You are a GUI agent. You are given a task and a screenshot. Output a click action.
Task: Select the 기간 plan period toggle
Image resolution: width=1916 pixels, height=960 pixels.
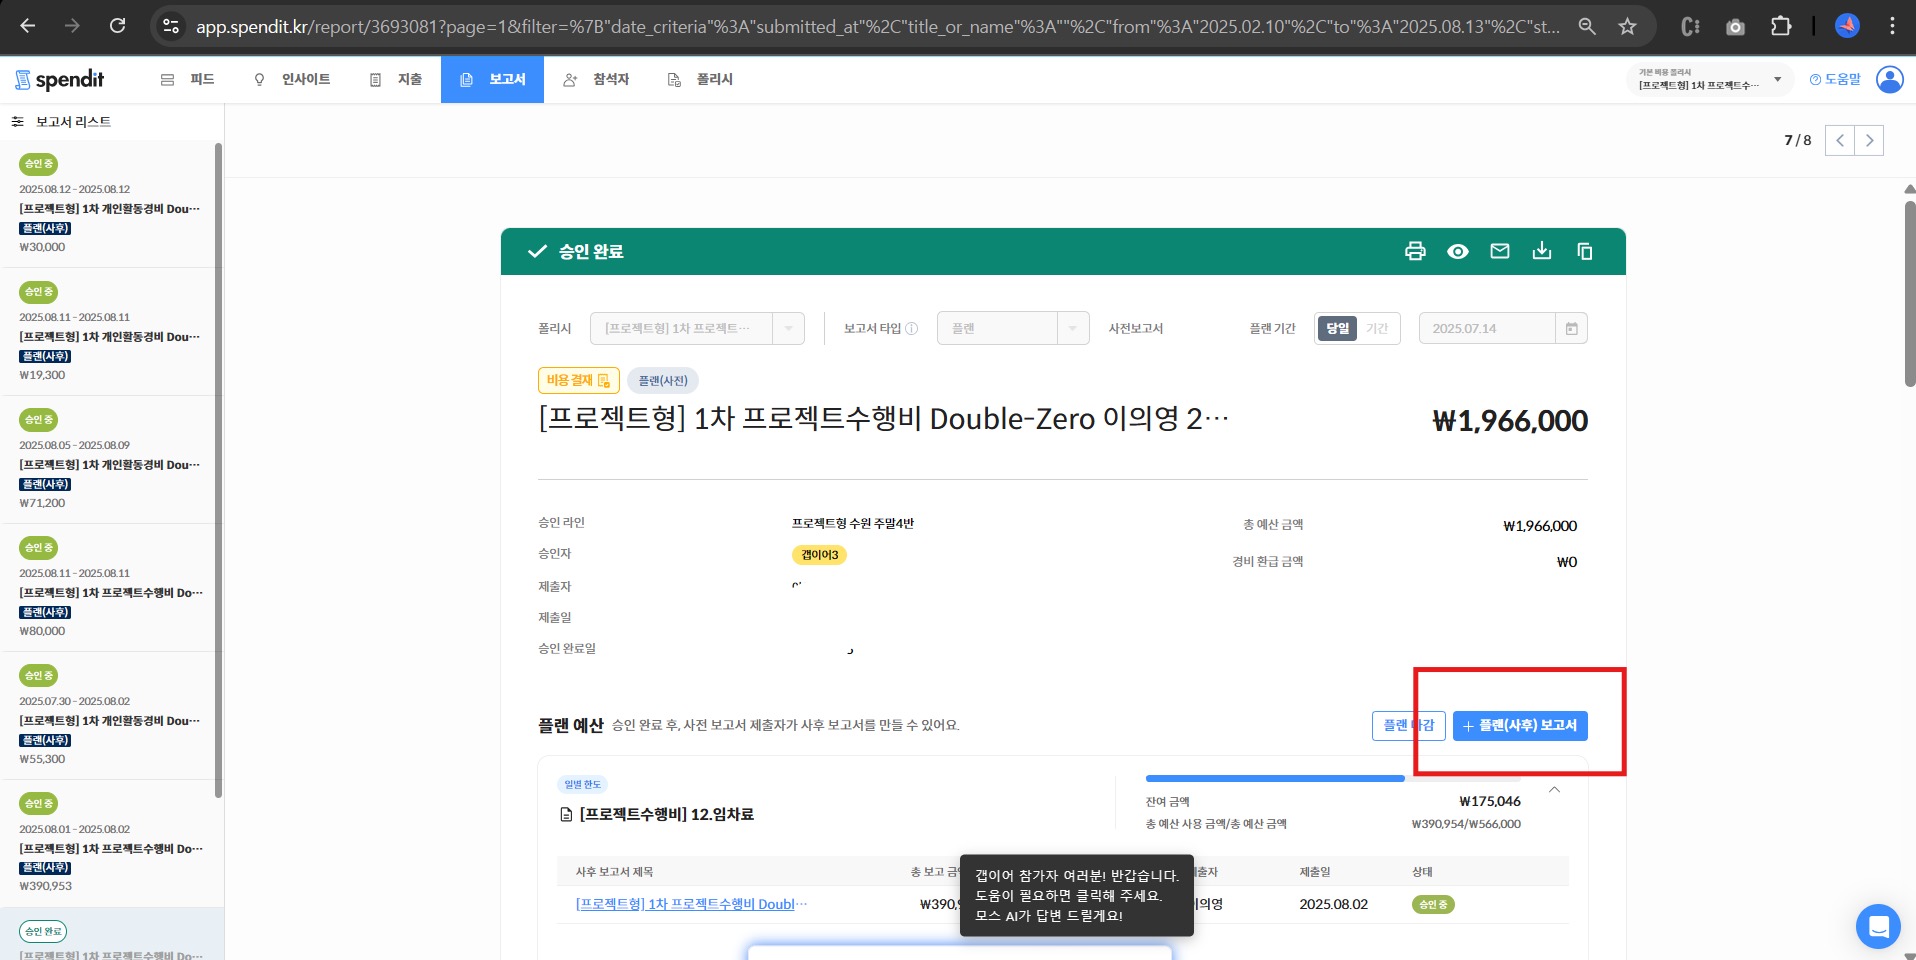pos(1377,328)
